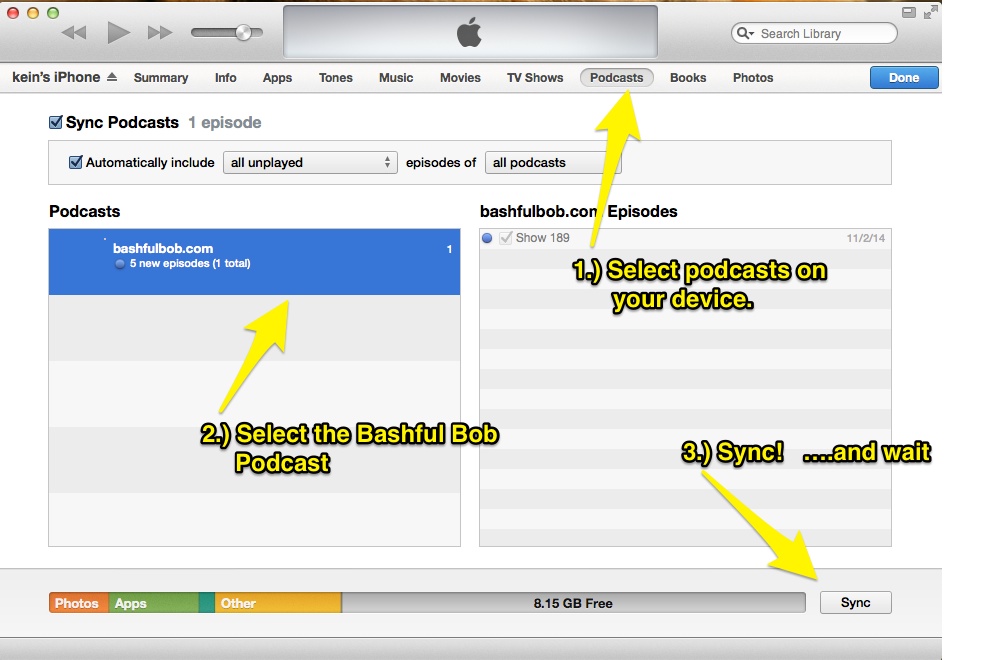This screenshot has width=985, height=660.
Task: Click the teal storage segment between Apps and Other
Action: point(207,603)
